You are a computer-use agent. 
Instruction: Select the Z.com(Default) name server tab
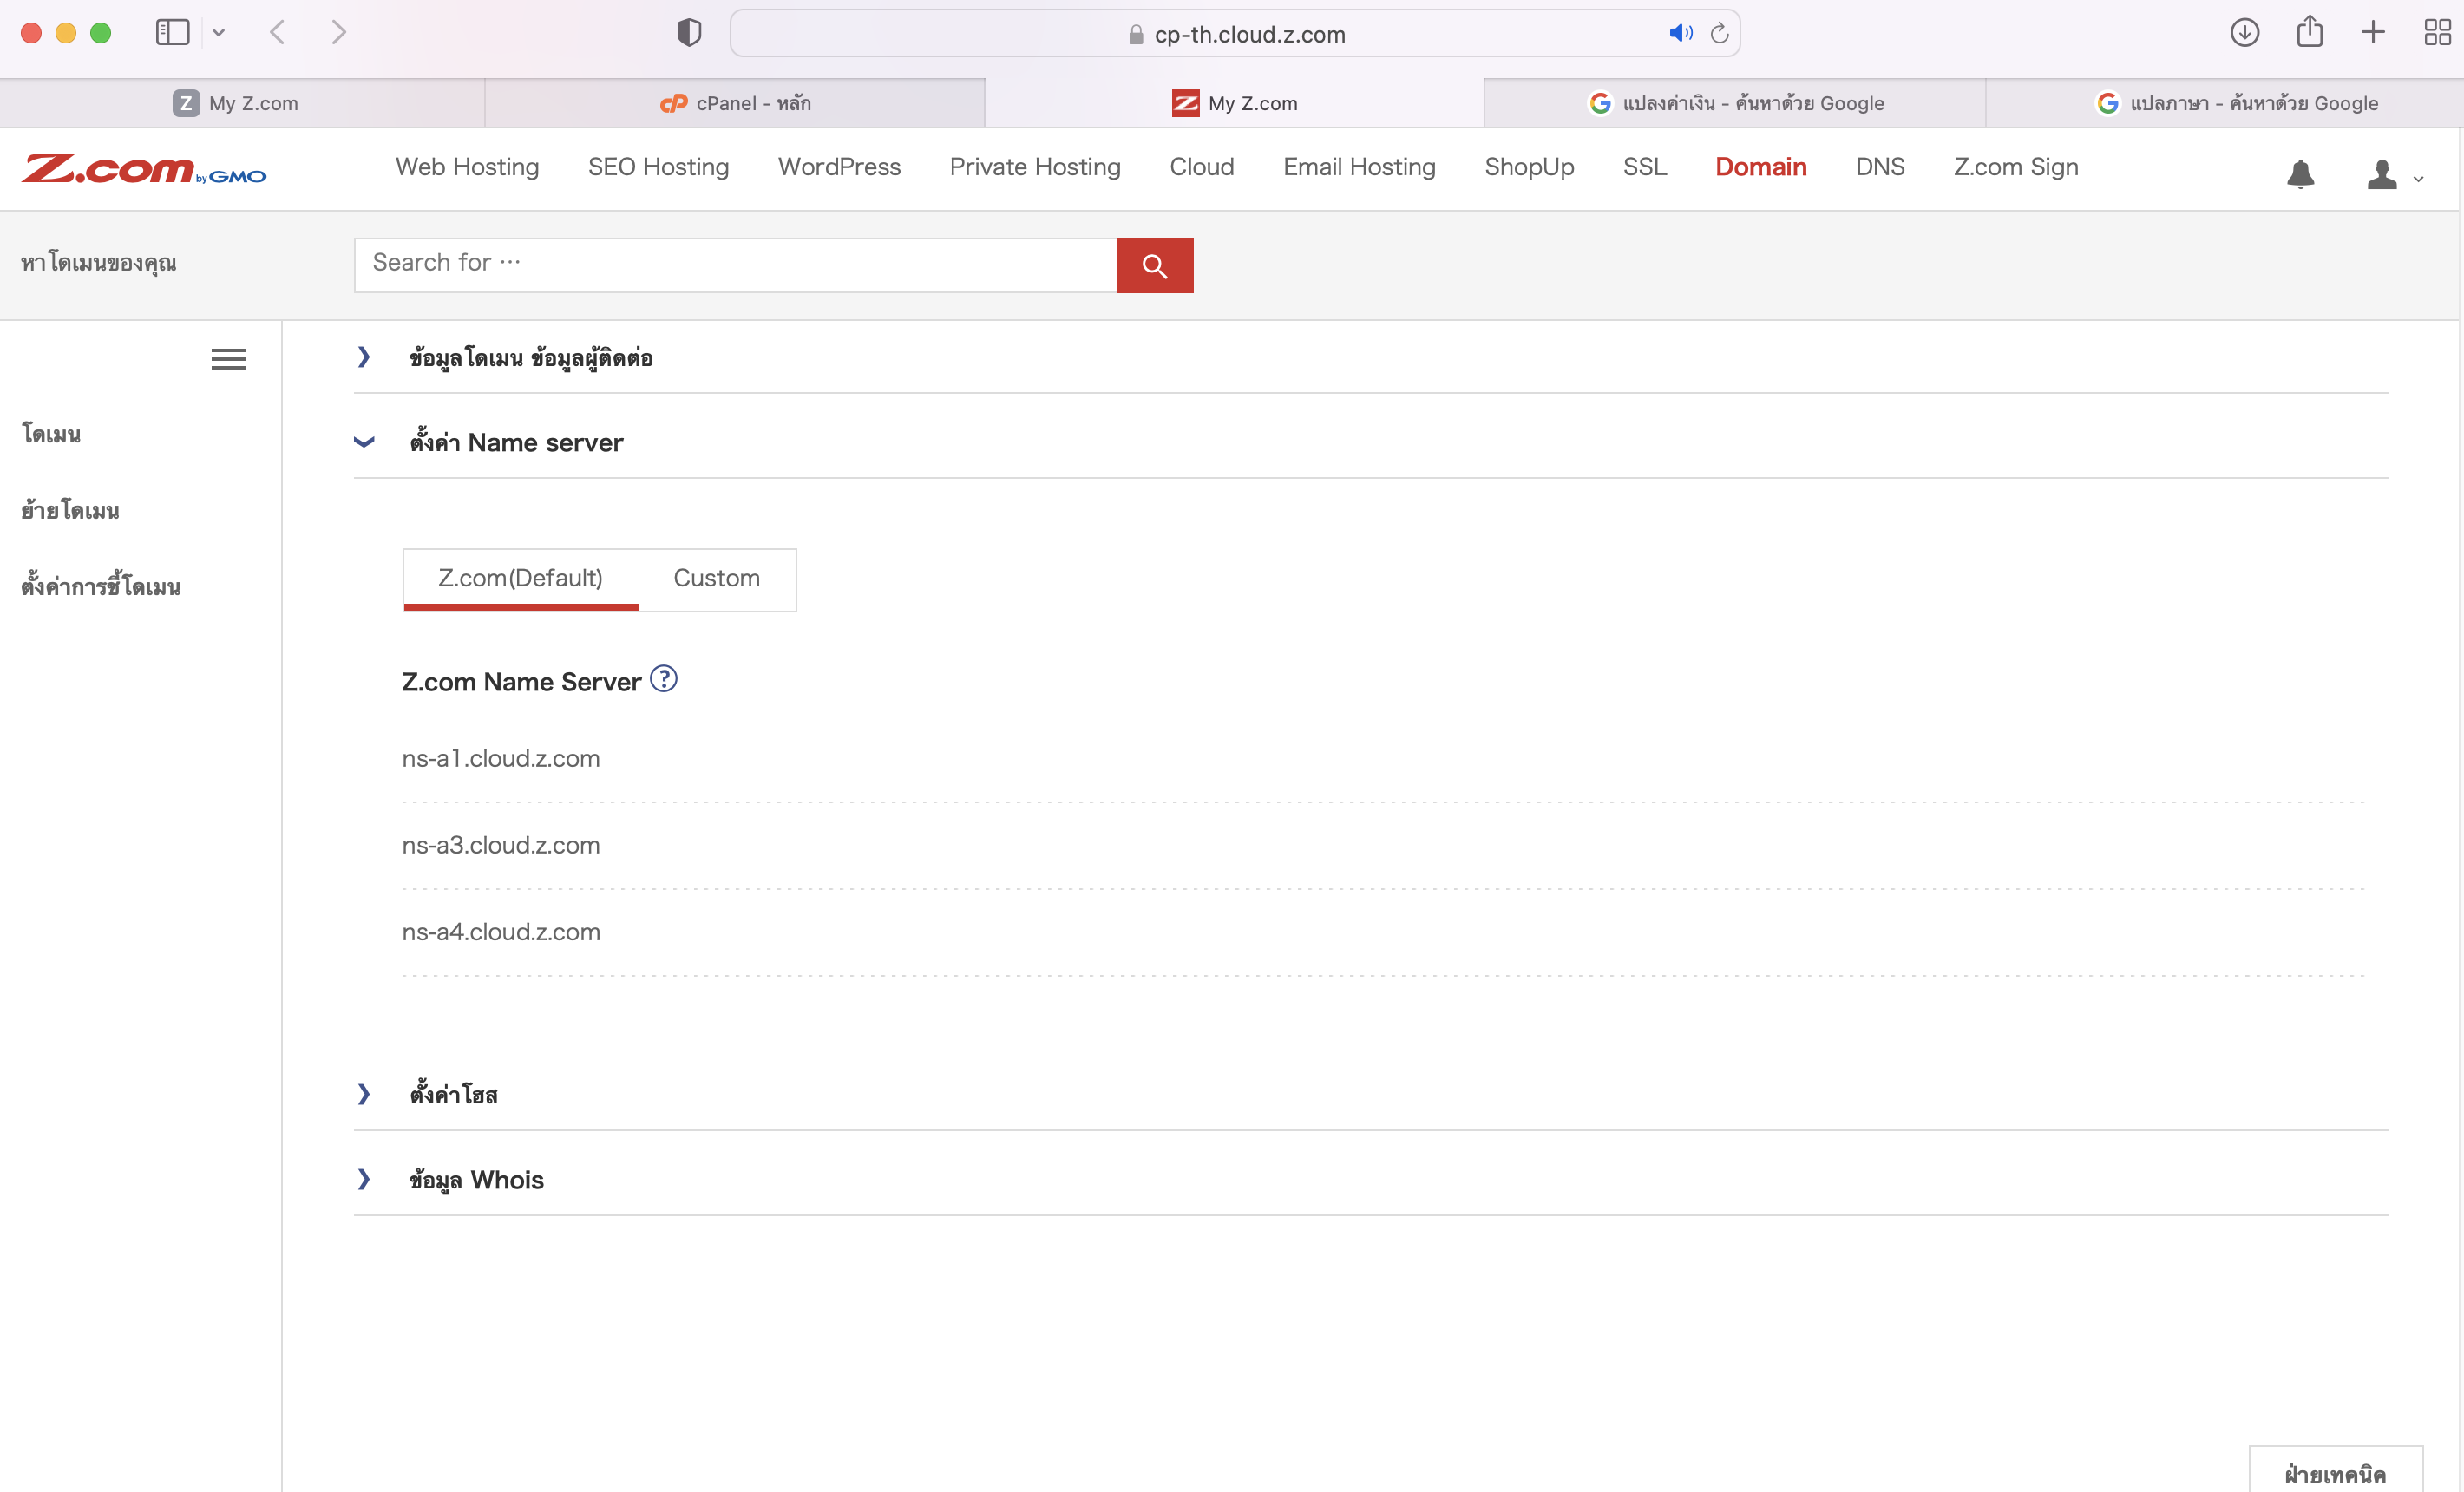tap(520, 579)
